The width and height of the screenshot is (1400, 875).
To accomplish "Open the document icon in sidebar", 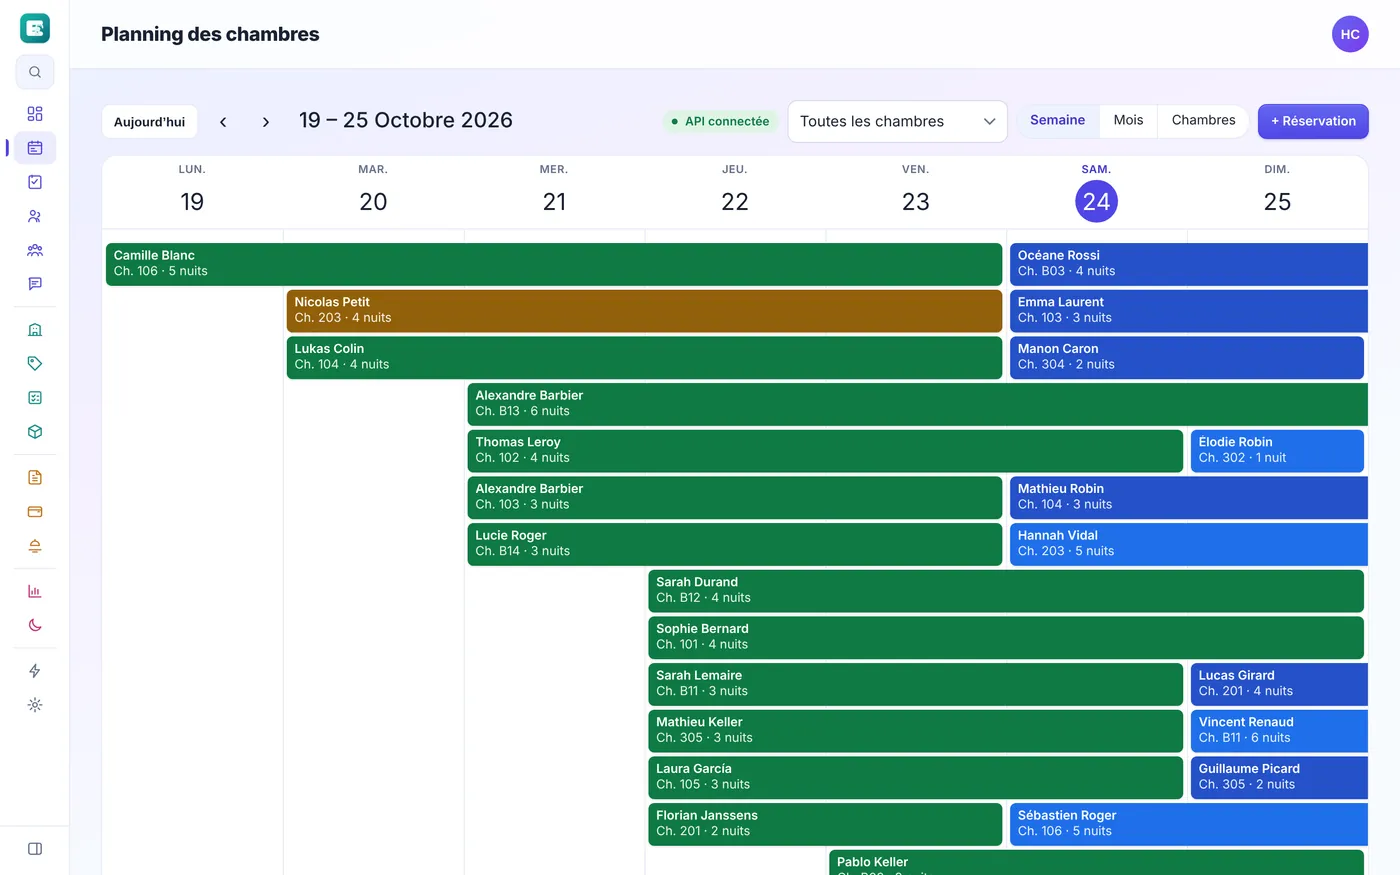I will click(x=35, y=478).
